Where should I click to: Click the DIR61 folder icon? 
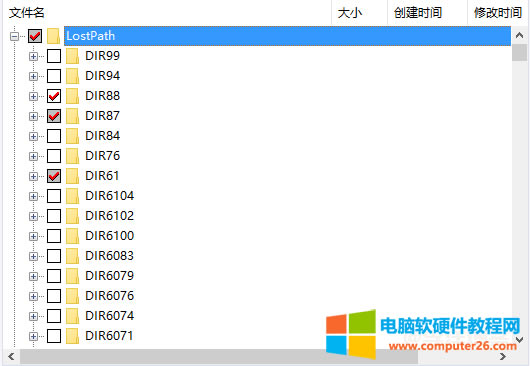72,176
